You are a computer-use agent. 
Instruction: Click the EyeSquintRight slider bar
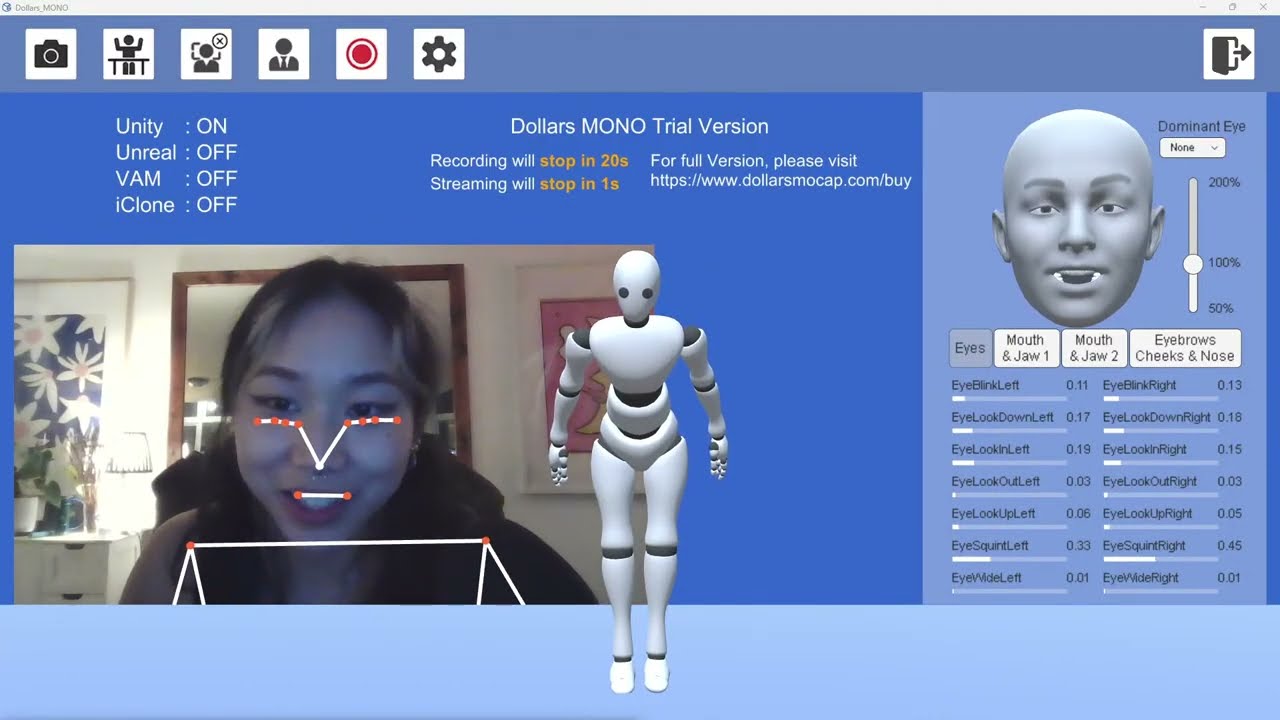pyautogui.click(x=1160, y=558)
